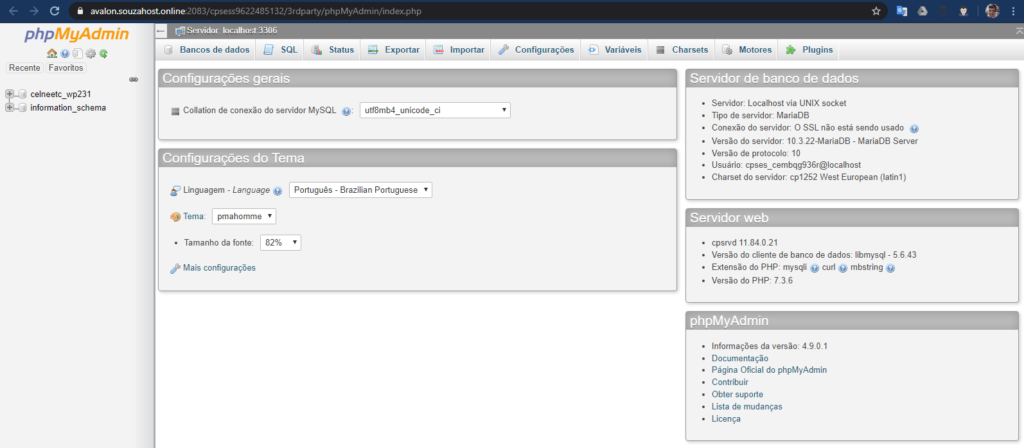Click the collapse-top arrow at the page's right edge
1024x448 pixels.
coord(1018,31)
